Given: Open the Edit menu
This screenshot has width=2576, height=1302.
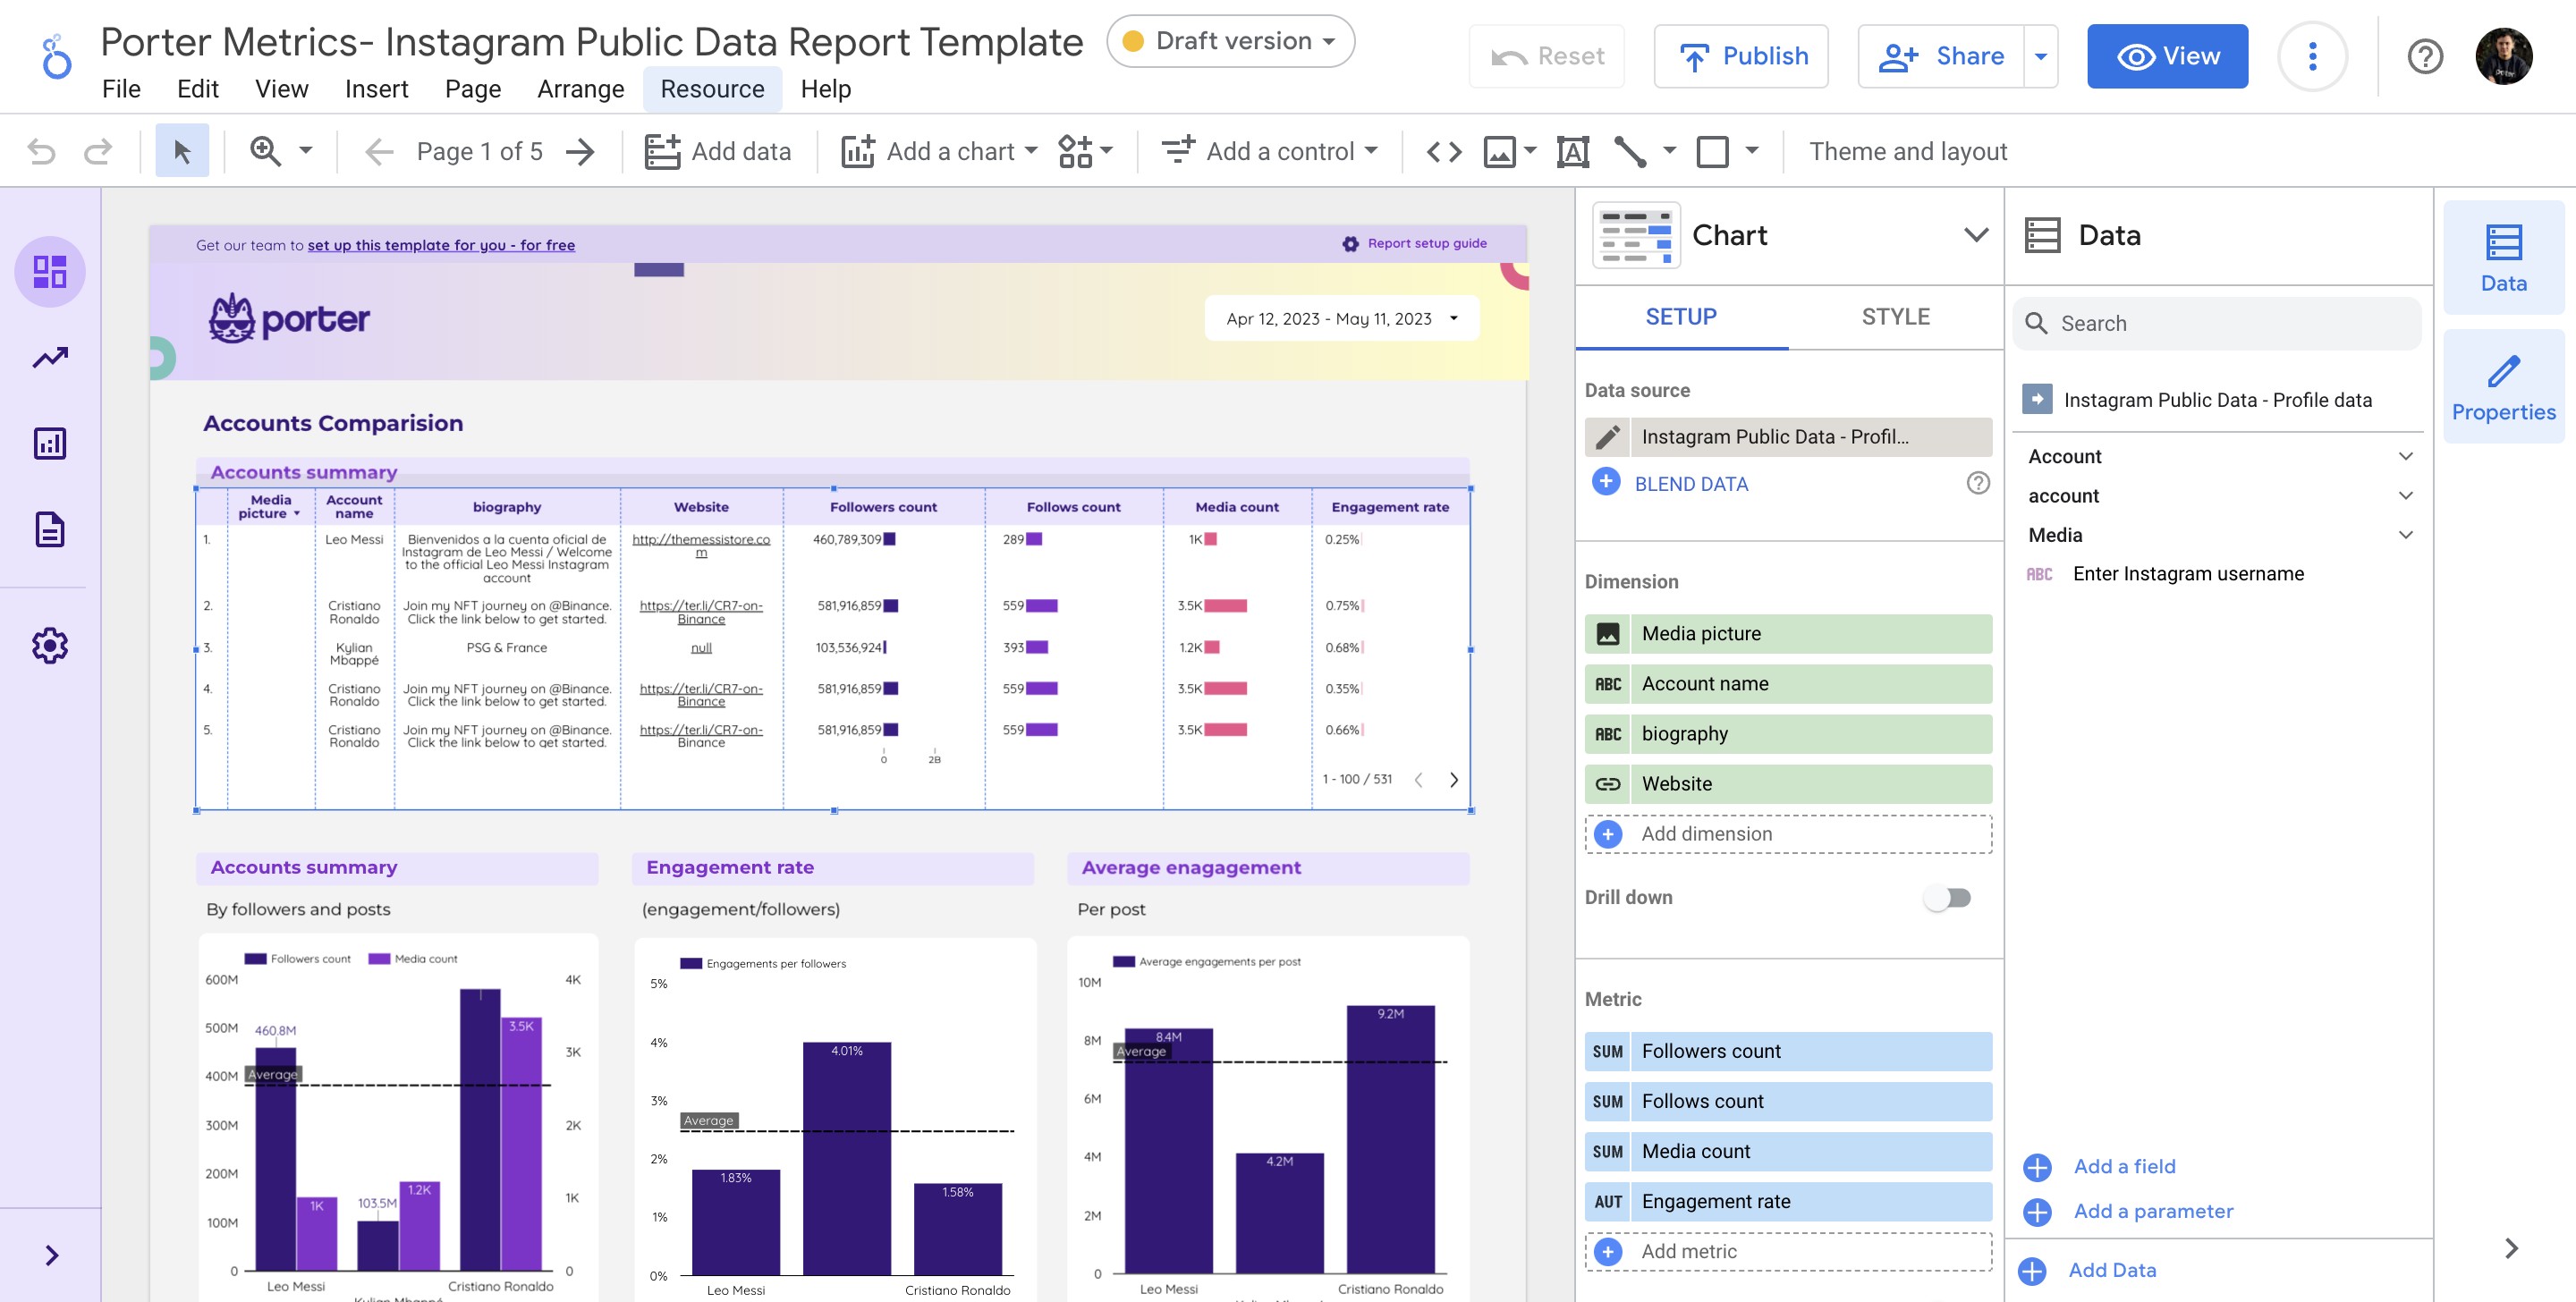Looking at the screenshot, I should [197, 89].
